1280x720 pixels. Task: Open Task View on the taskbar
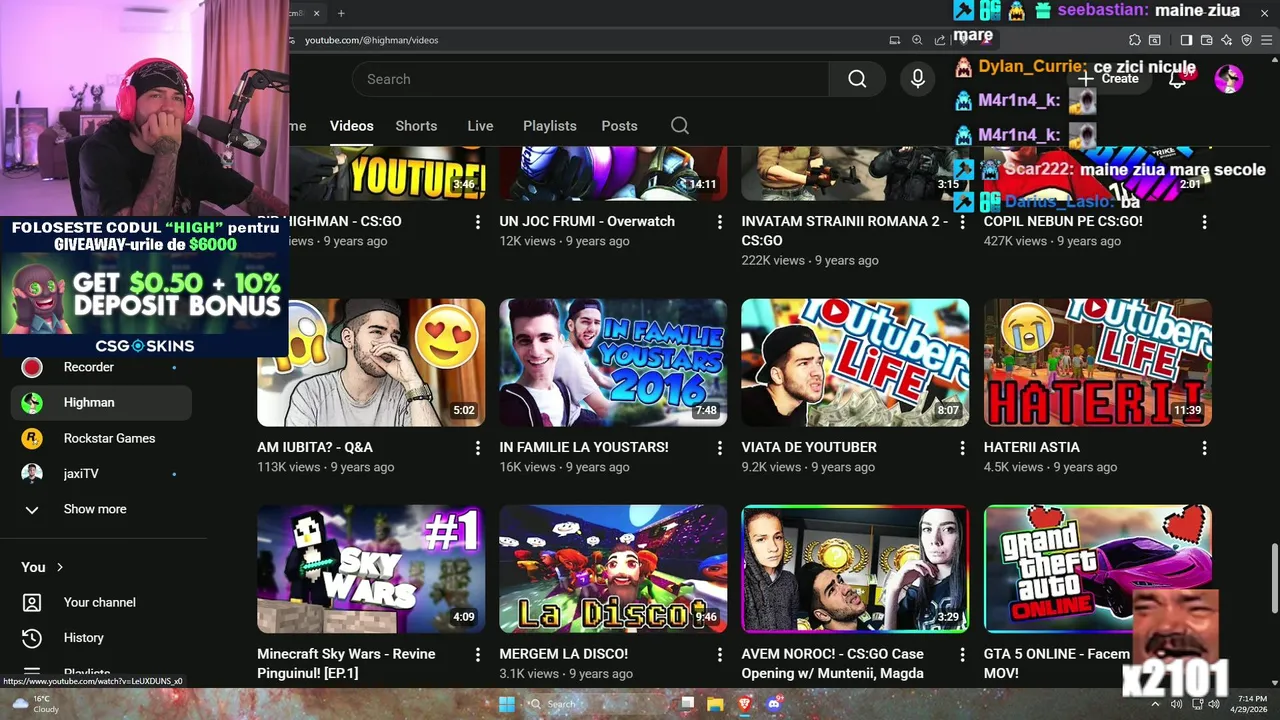tap(688, 704)
